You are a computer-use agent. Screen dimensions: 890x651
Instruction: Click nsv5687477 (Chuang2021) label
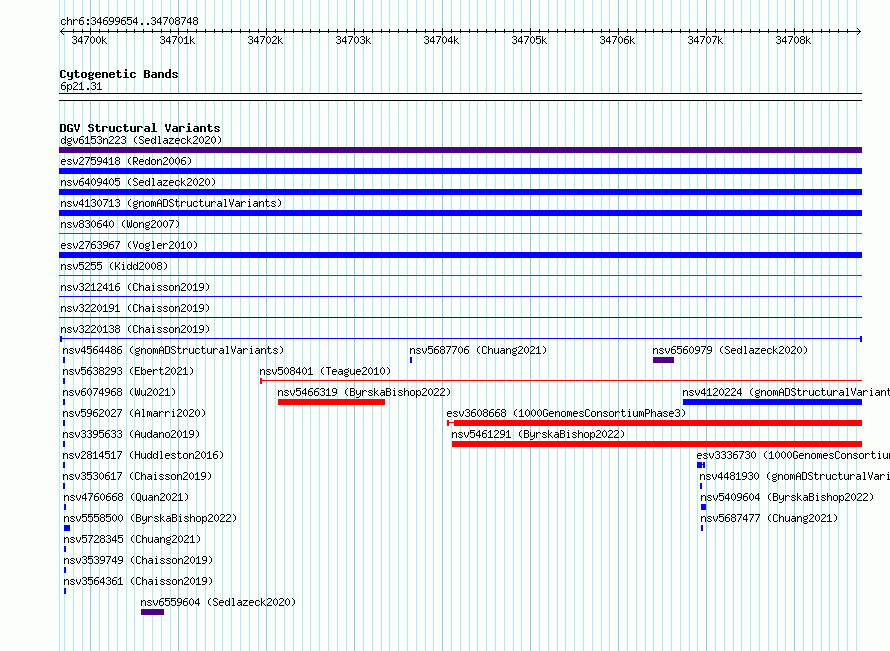pos(769,518)
